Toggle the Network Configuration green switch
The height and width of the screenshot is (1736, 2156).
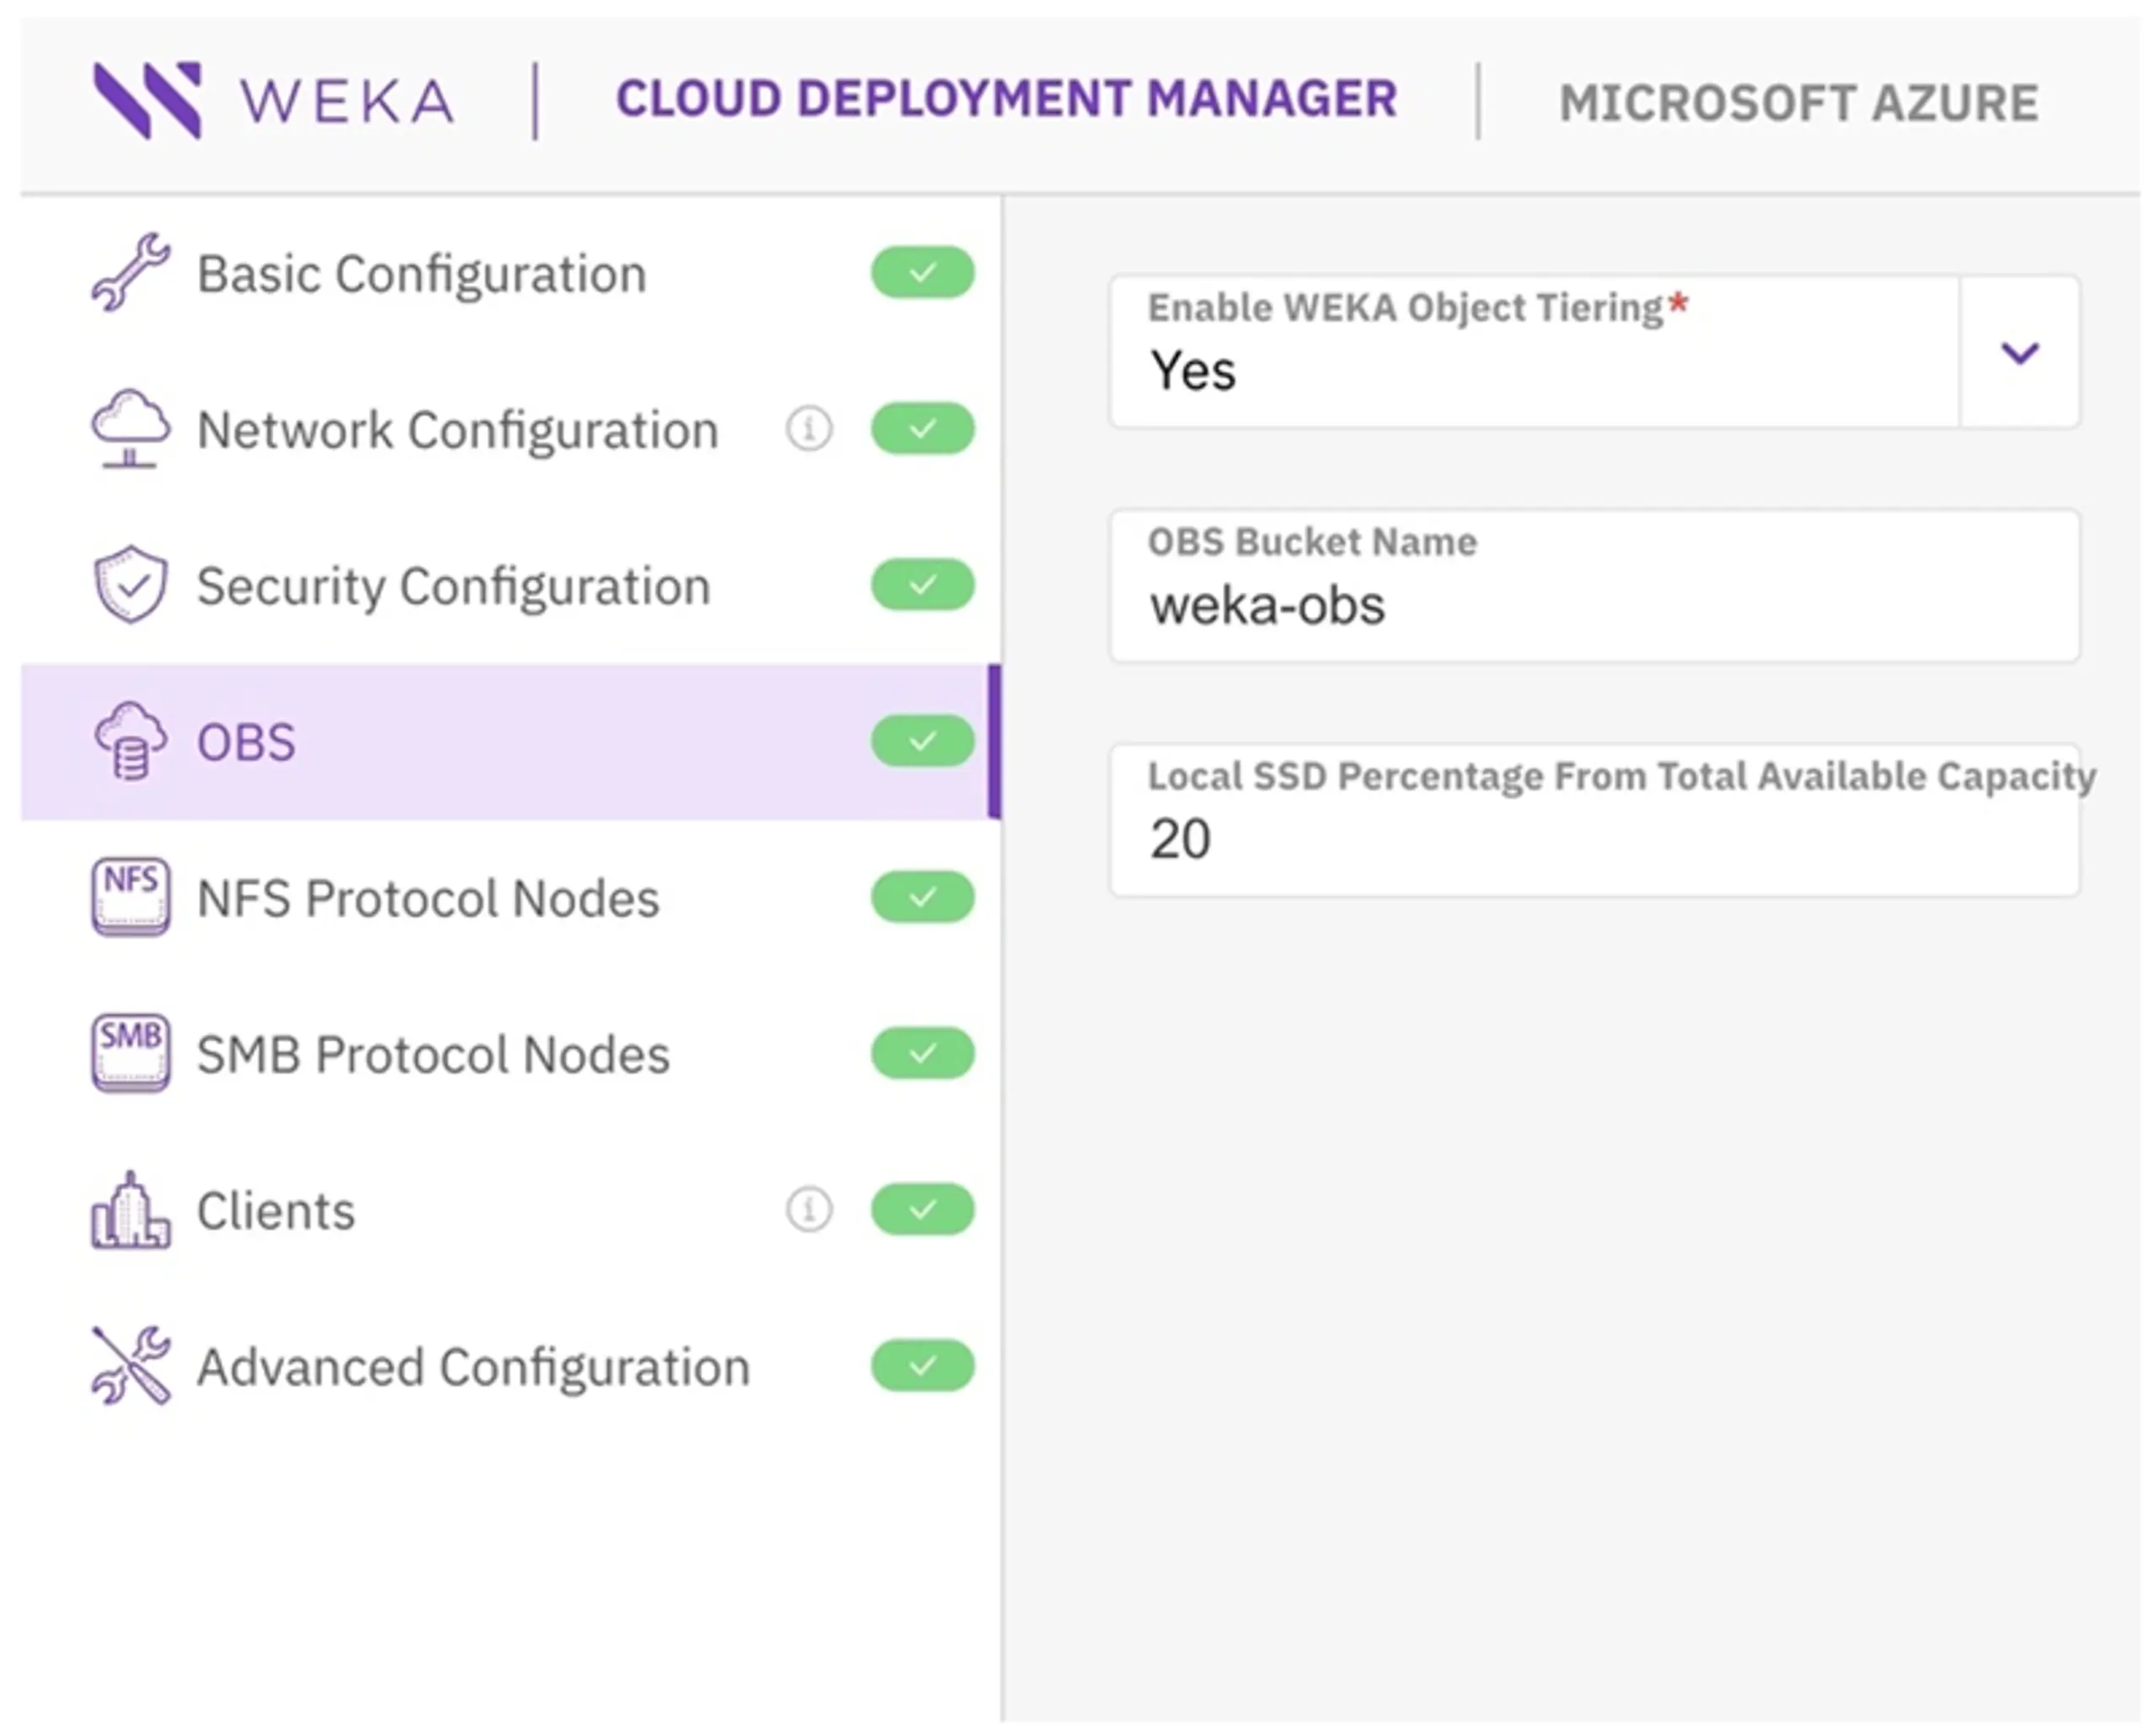[922, 429]
